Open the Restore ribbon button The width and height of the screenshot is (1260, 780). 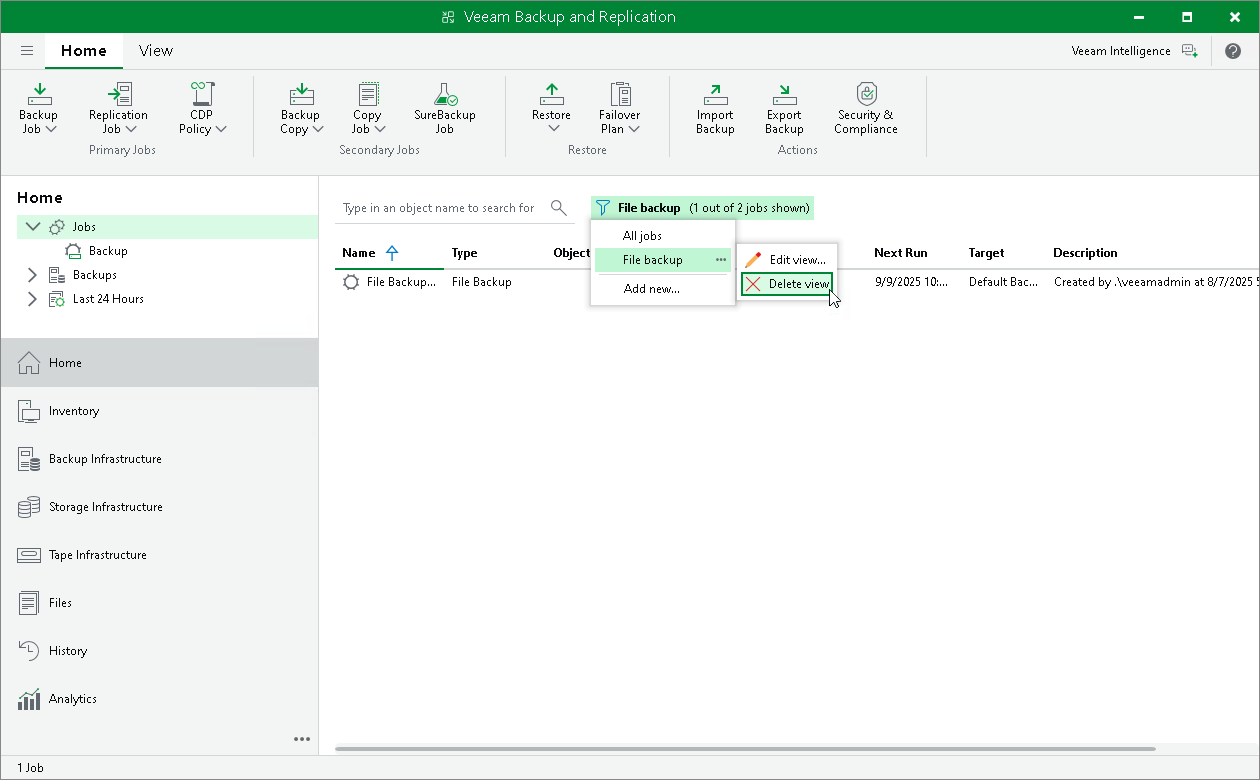click(552, 108)
